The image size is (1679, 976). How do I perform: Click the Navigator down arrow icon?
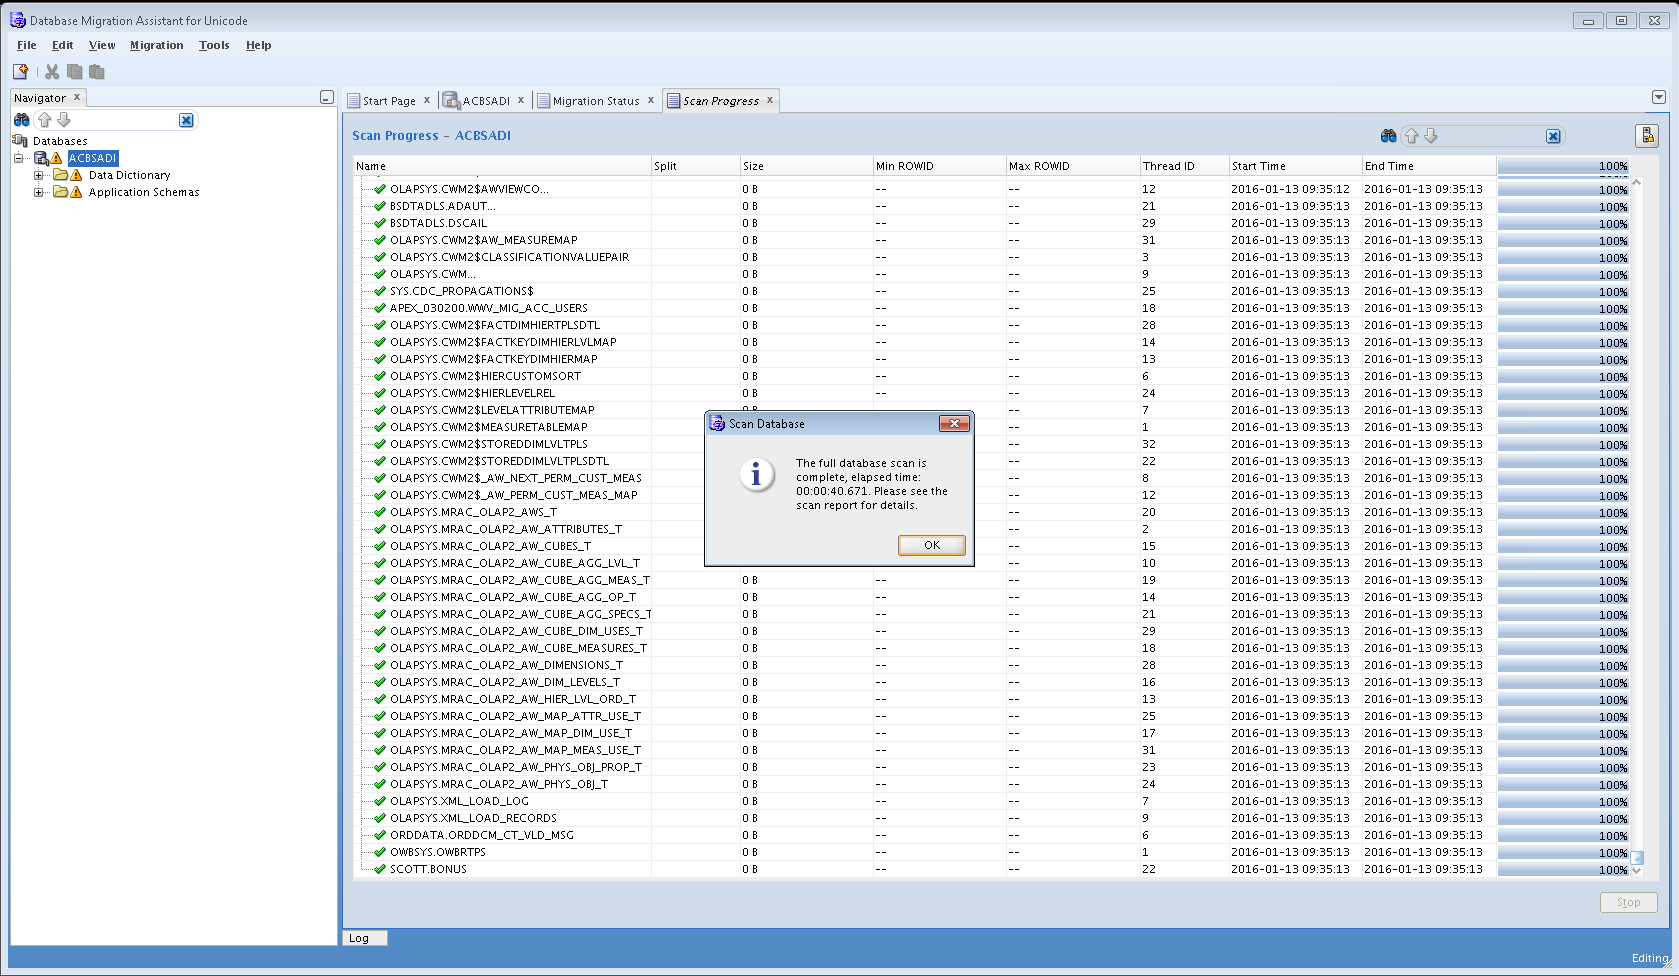pyautogui.click(x=64, y=120)
